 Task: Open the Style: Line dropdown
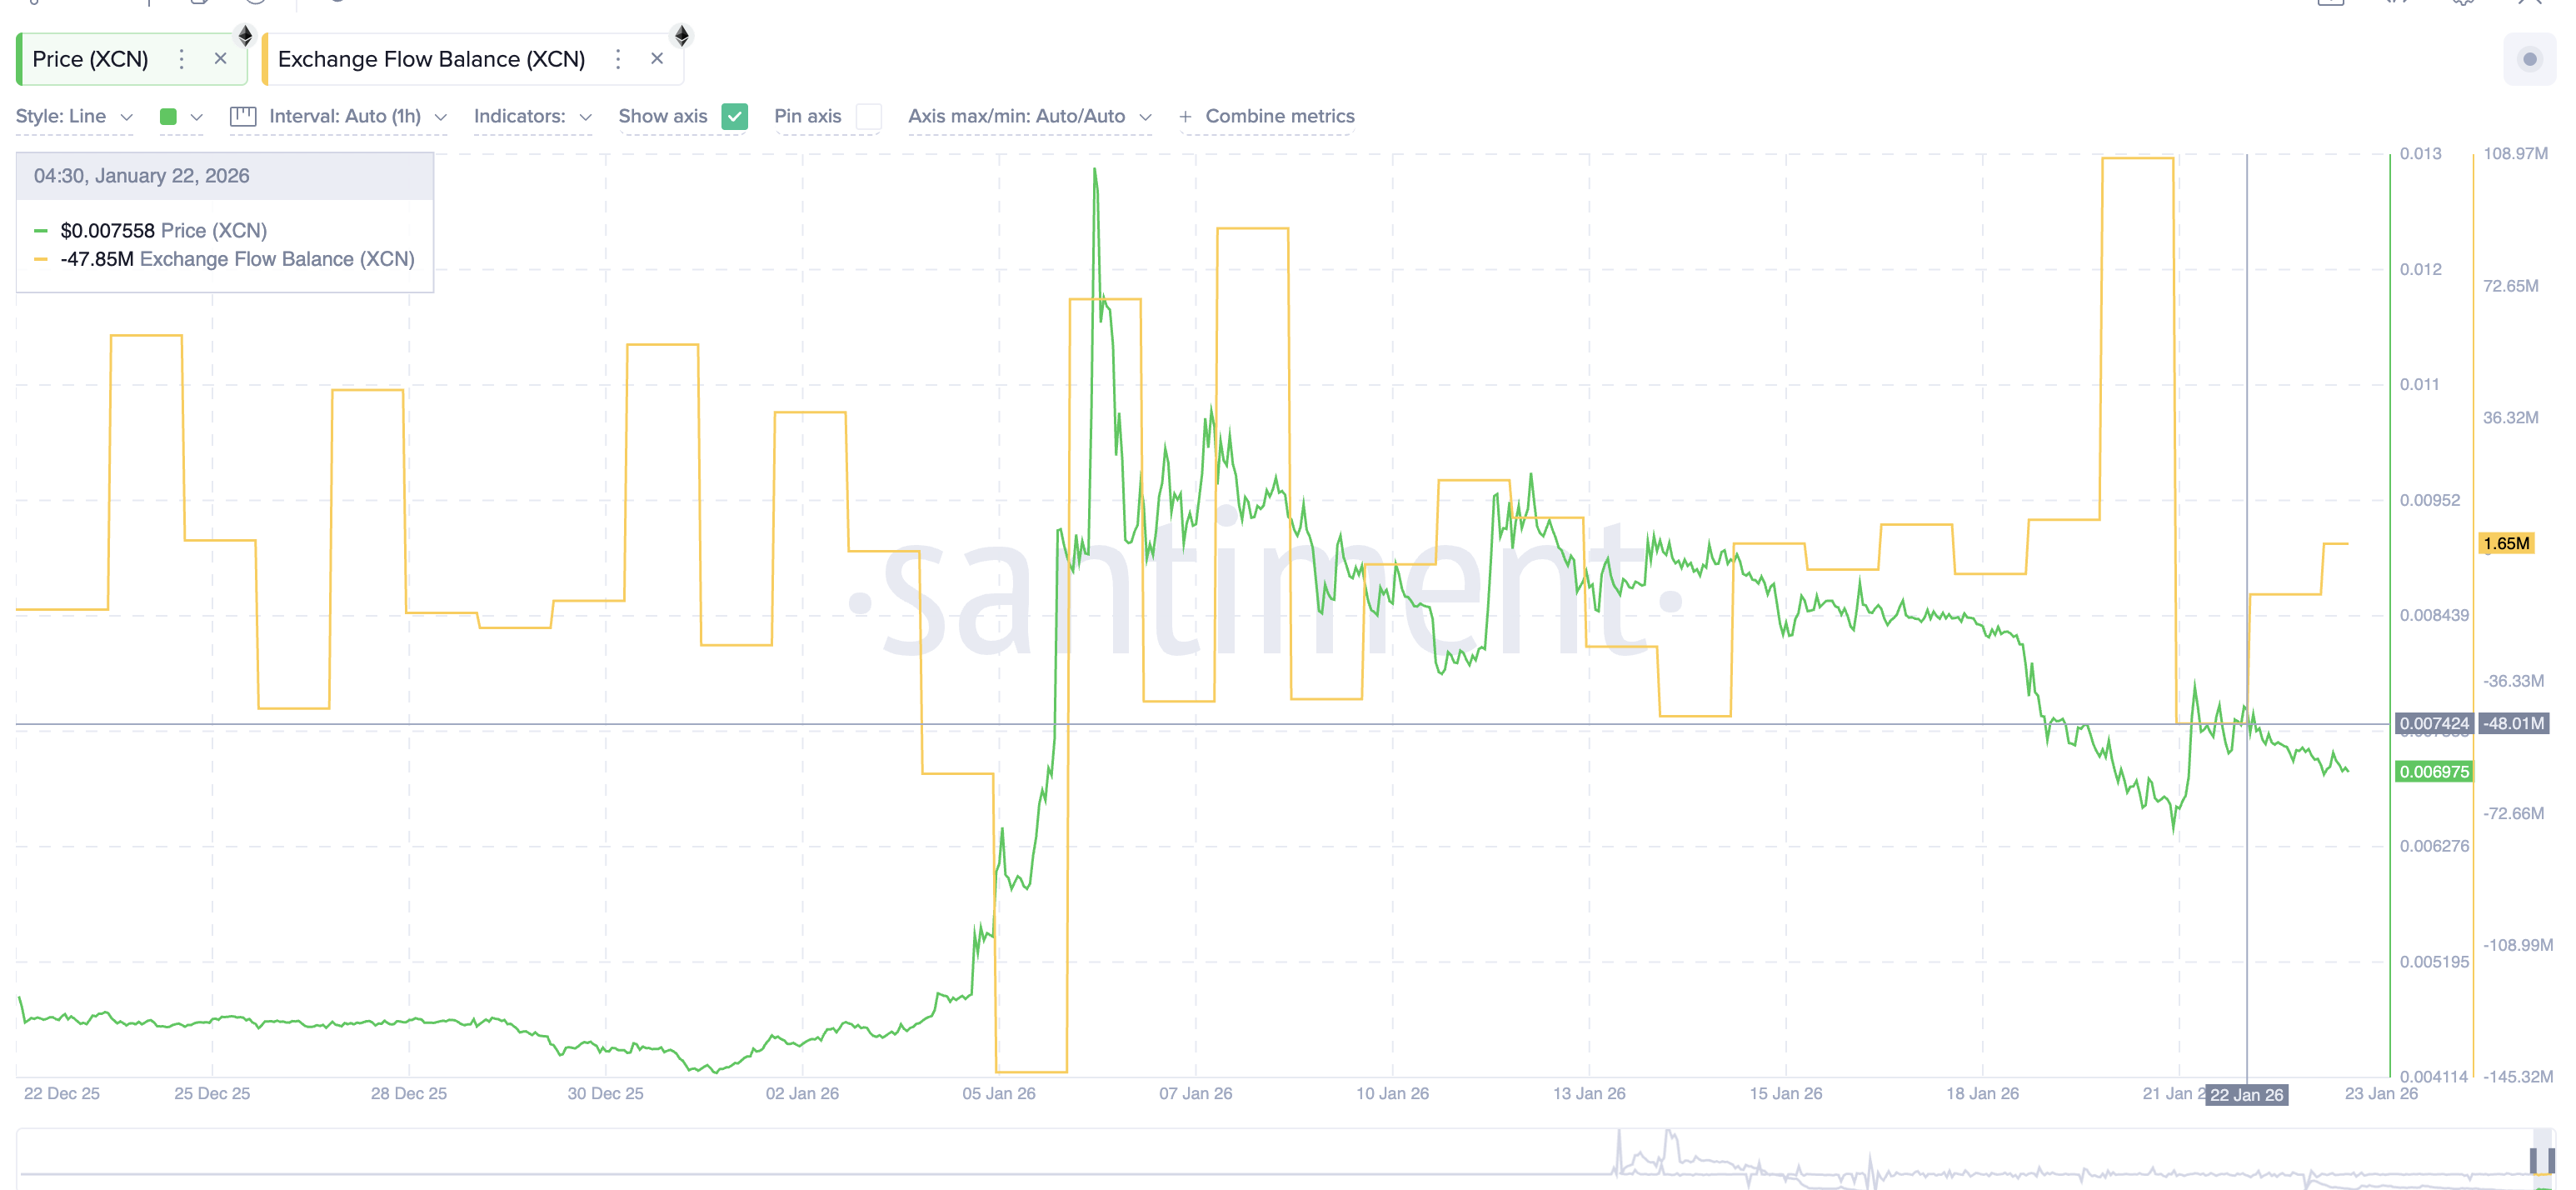point(74,116)
